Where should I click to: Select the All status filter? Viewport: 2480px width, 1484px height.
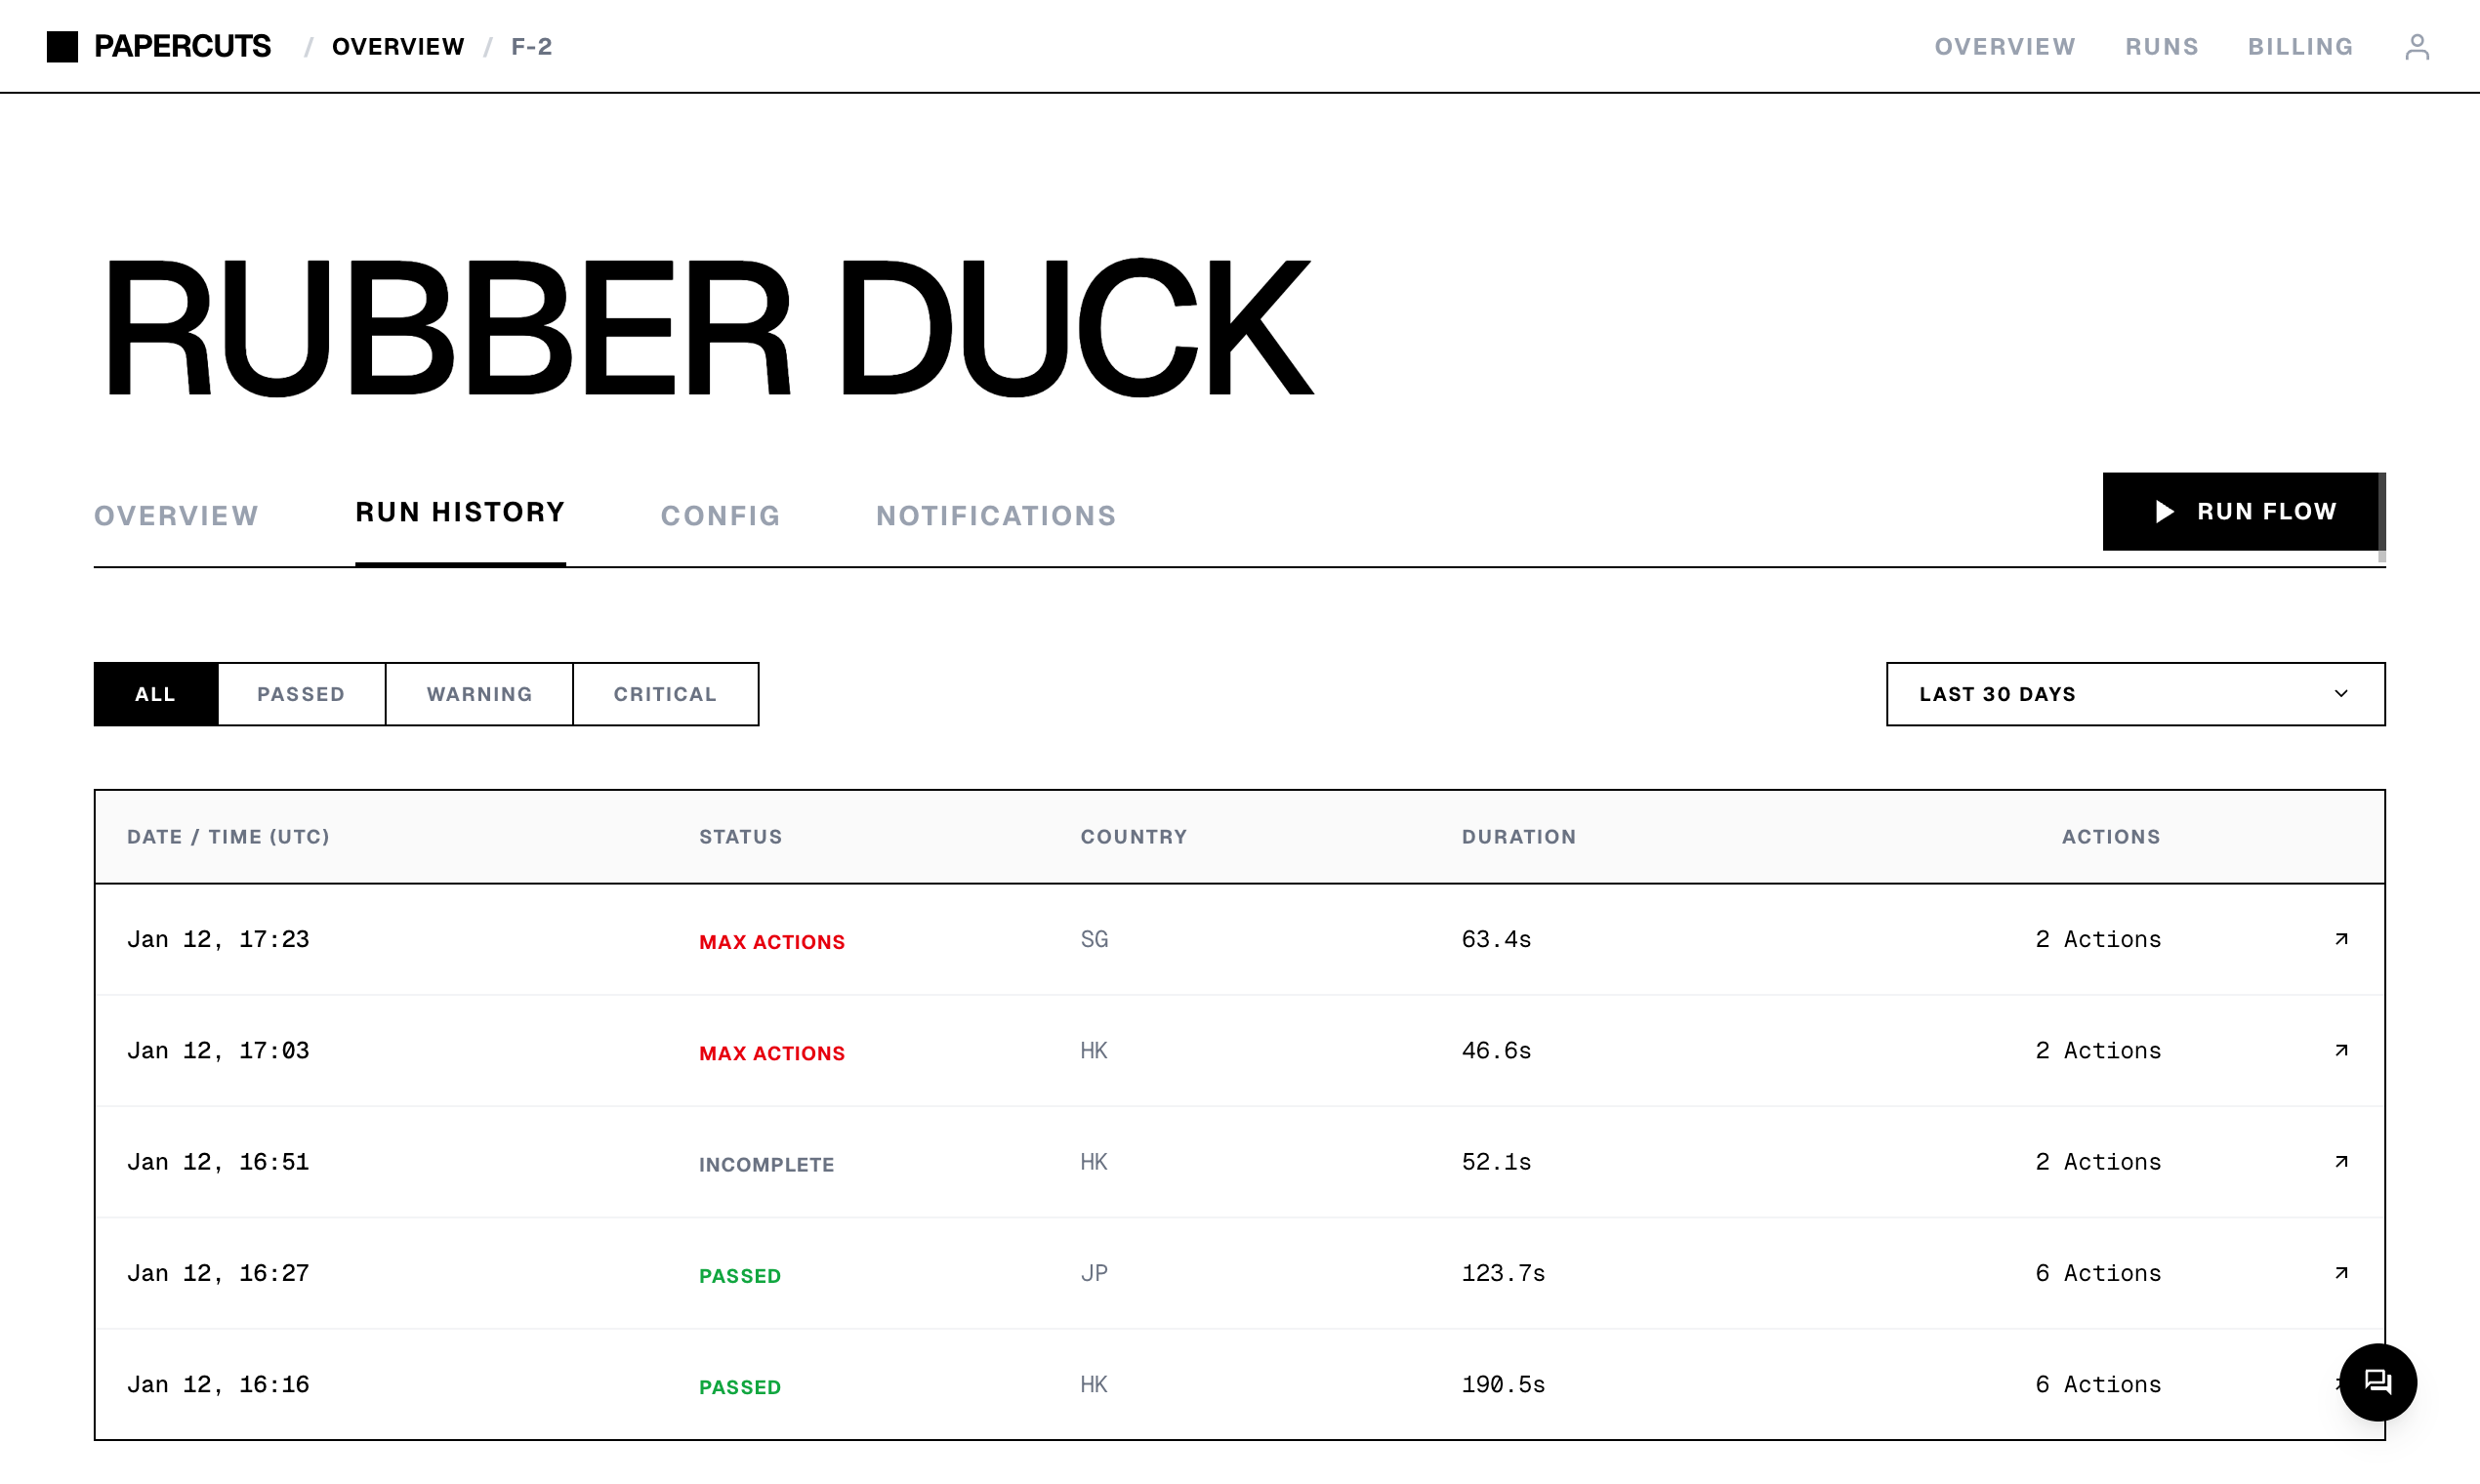(x=155, y=694)
